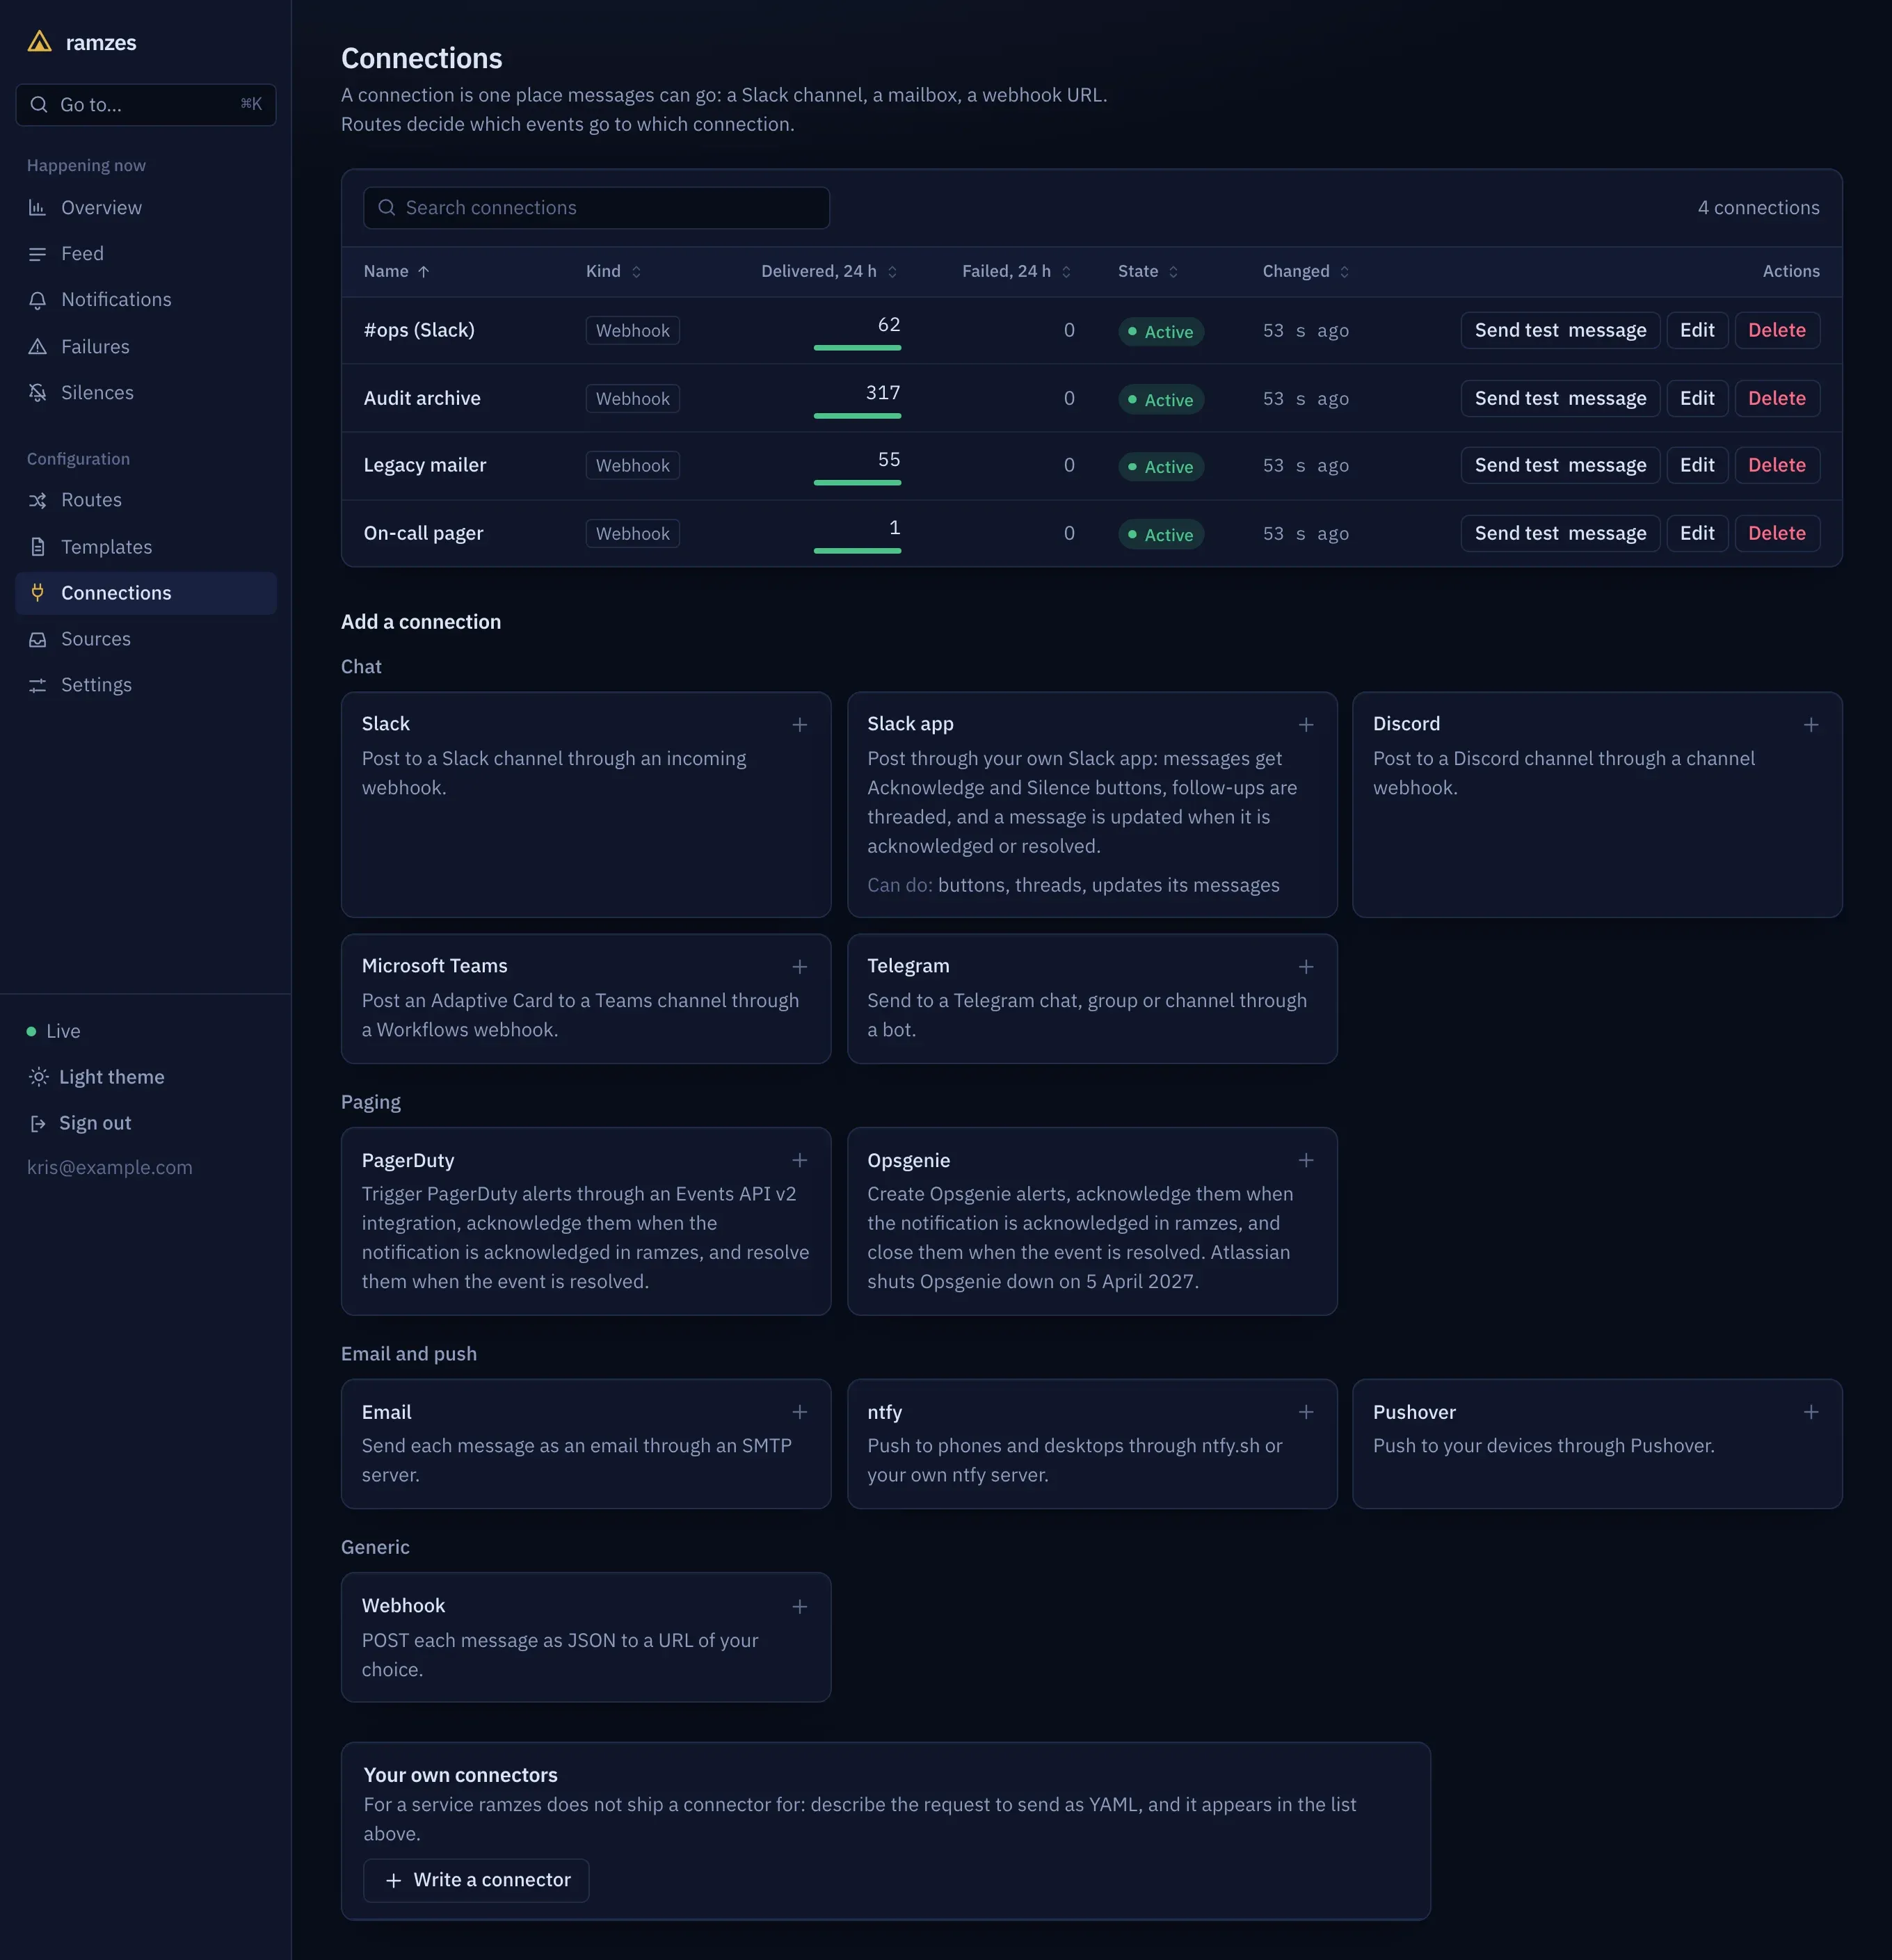Viewport: 1892px width, 1960px height.
Task: Click the kris@example.com account text
Action: (109, 1167)
